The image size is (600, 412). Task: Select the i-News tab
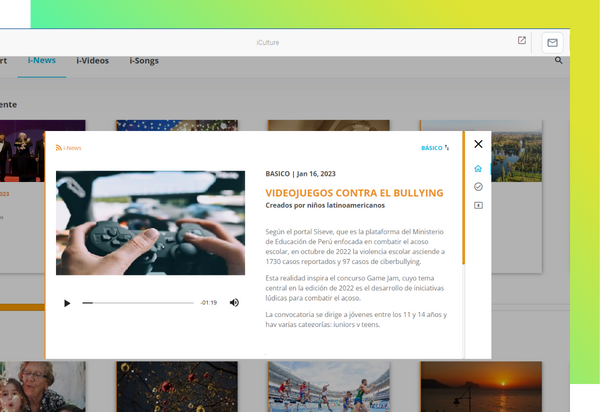coord(42,61)
